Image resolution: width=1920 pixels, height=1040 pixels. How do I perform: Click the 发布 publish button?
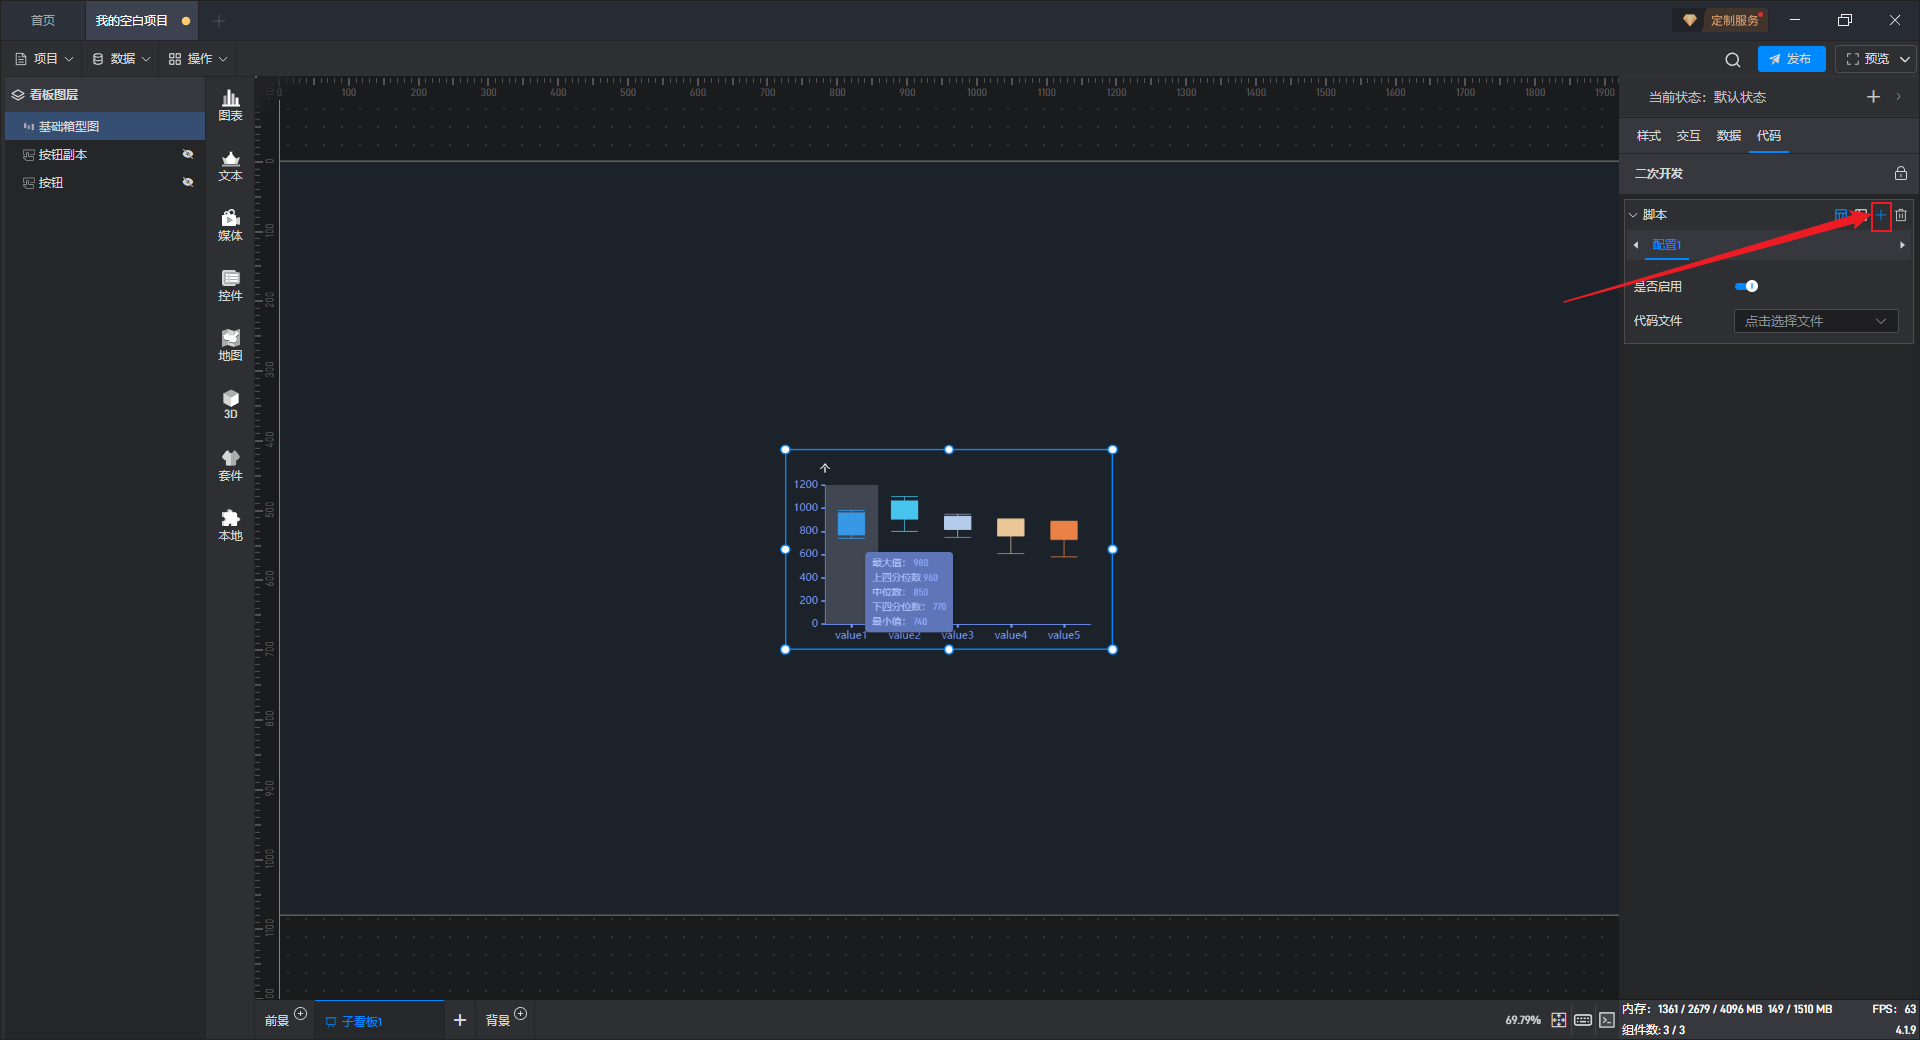(x=1791, y=59)
